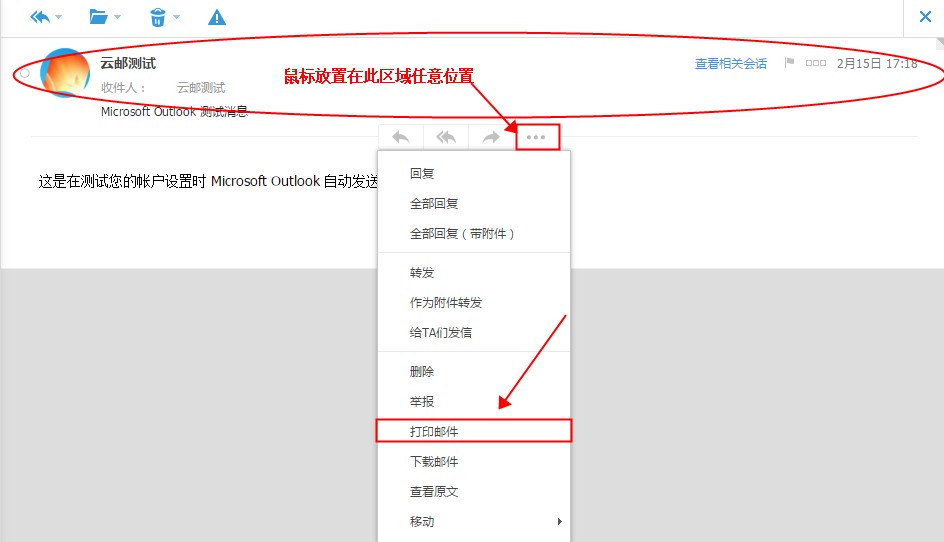
Task: Click the quick reply arrow icon
Action: [x=401, y=137]
